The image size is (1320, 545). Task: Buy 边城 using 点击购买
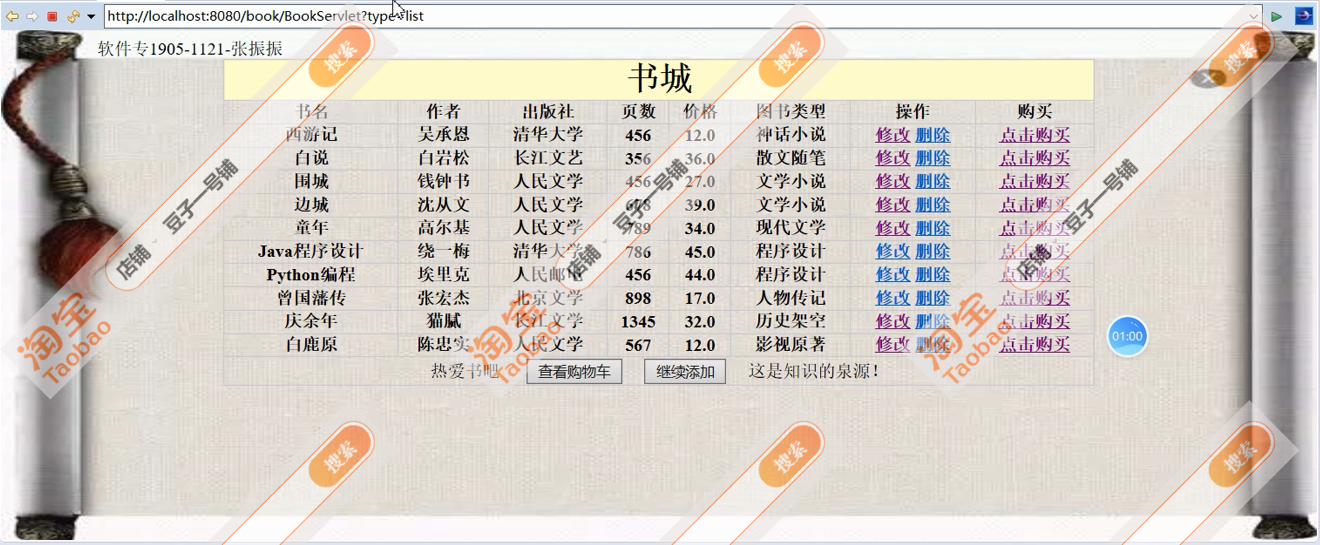pos(1034,205)
